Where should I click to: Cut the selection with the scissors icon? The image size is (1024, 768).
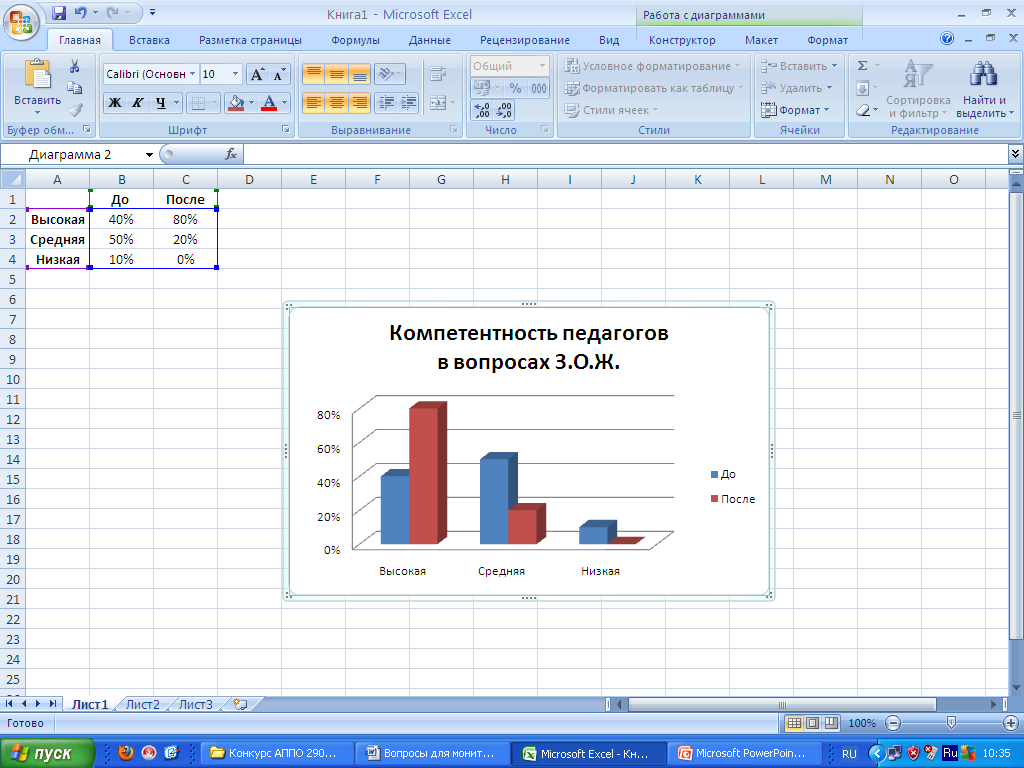74,66
